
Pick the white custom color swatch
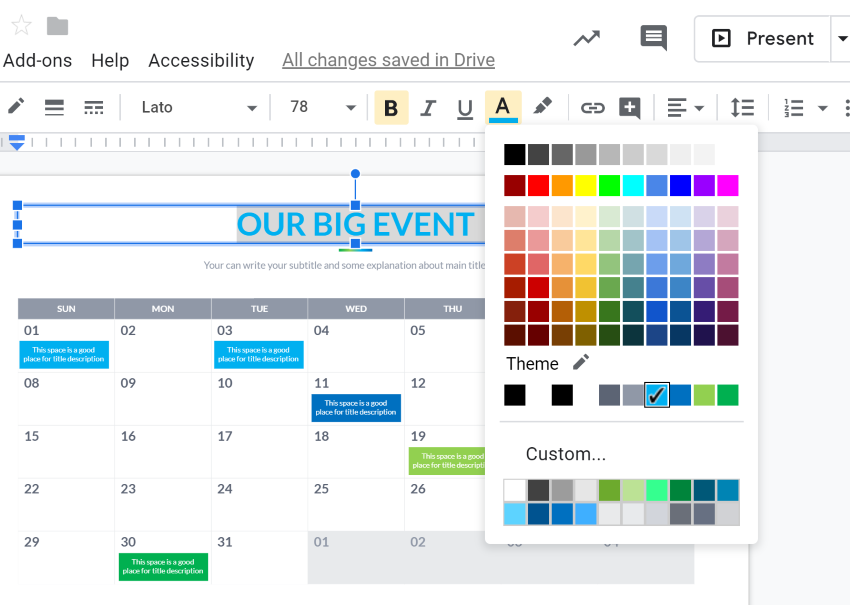point(514,490)
